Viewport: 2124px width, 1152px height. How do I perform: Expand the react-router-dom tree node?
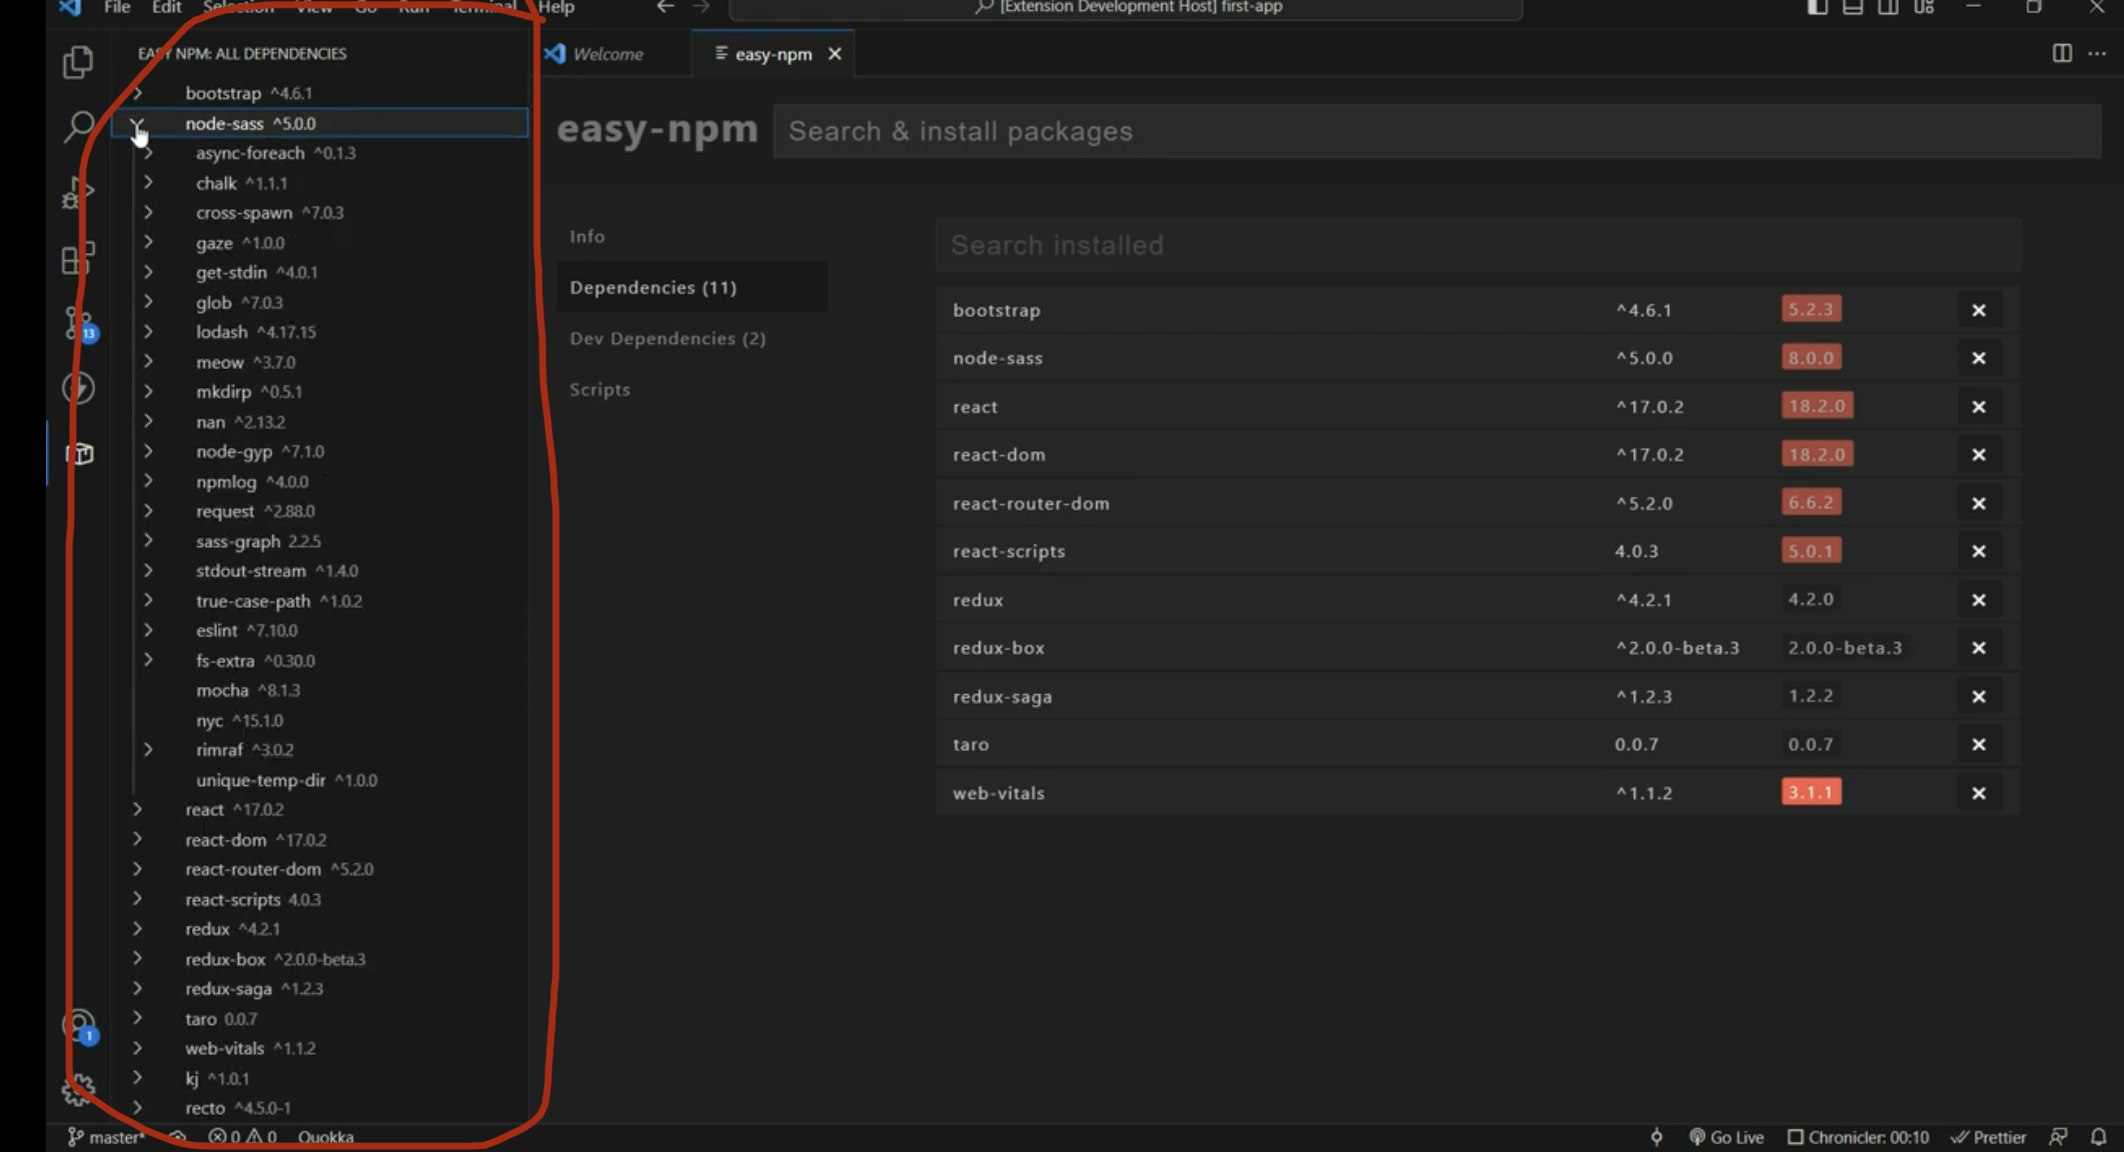click(x=137, y=869)
